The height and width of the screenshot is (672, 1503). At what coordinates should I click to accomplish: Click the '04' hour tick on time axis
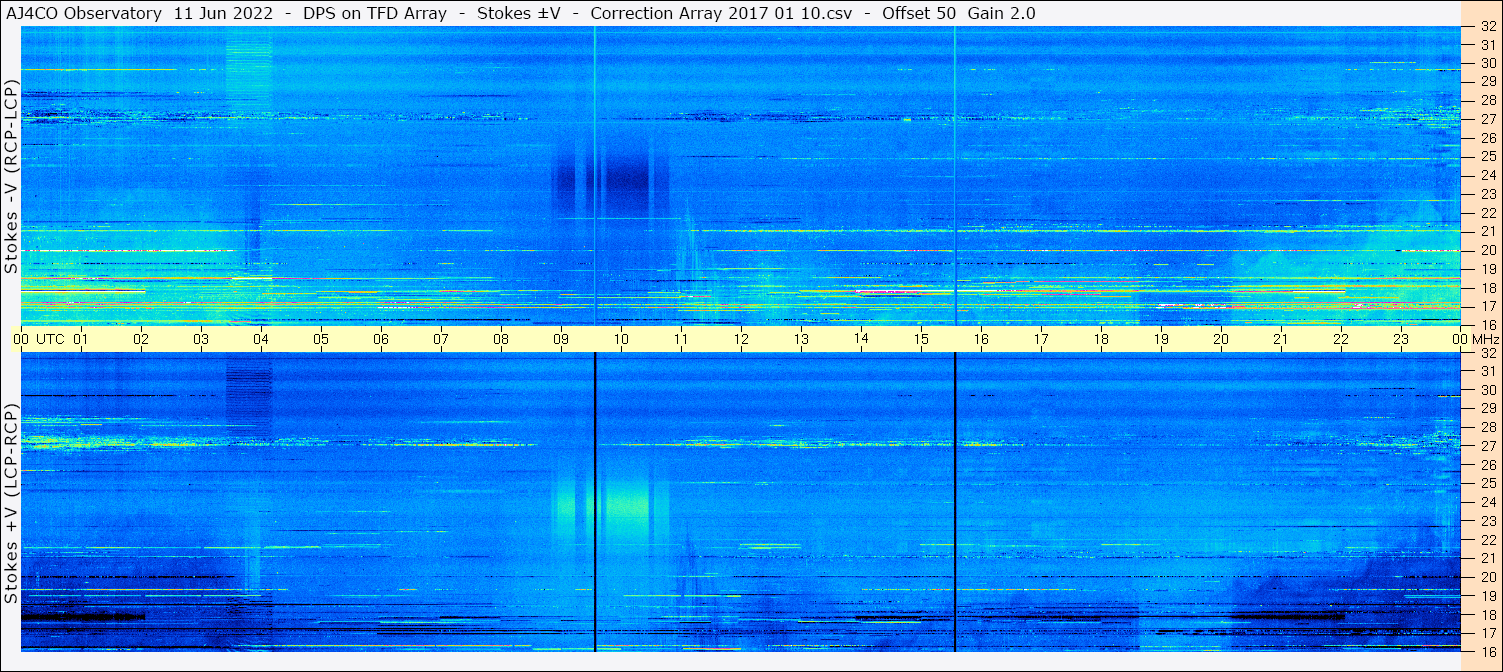pos(261,339)
